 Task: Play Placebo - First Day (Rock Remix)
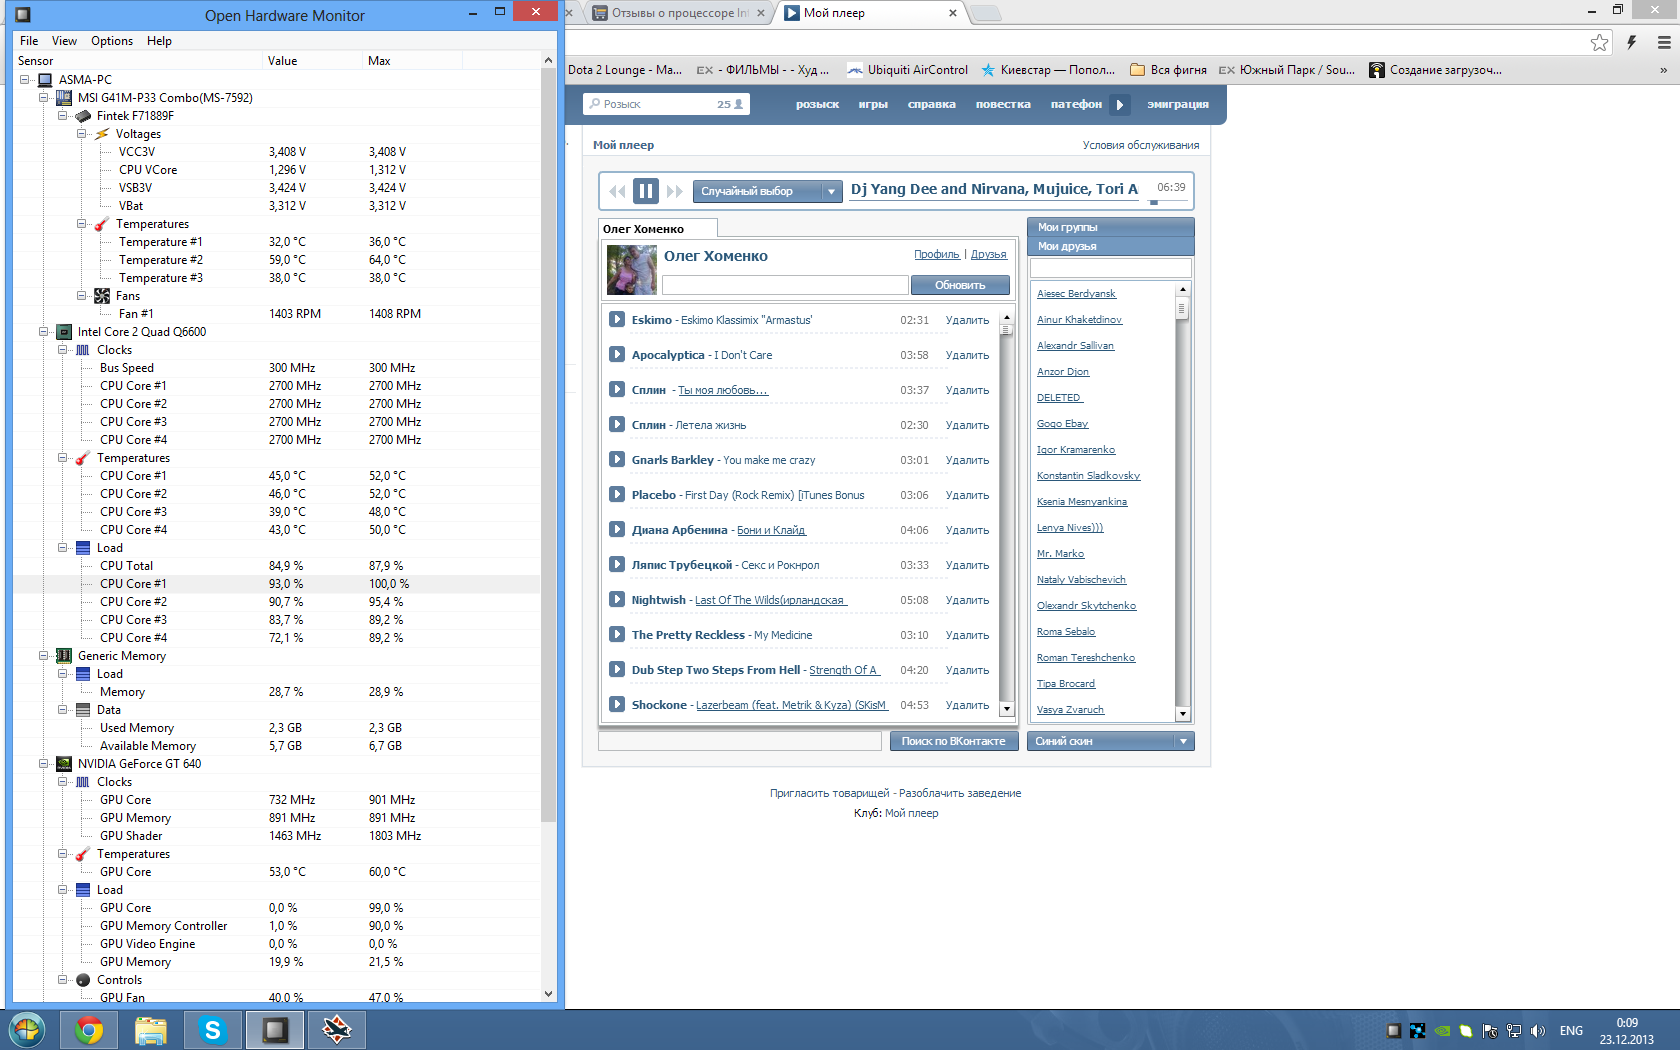pyautogui.click(x=617, y=494)
